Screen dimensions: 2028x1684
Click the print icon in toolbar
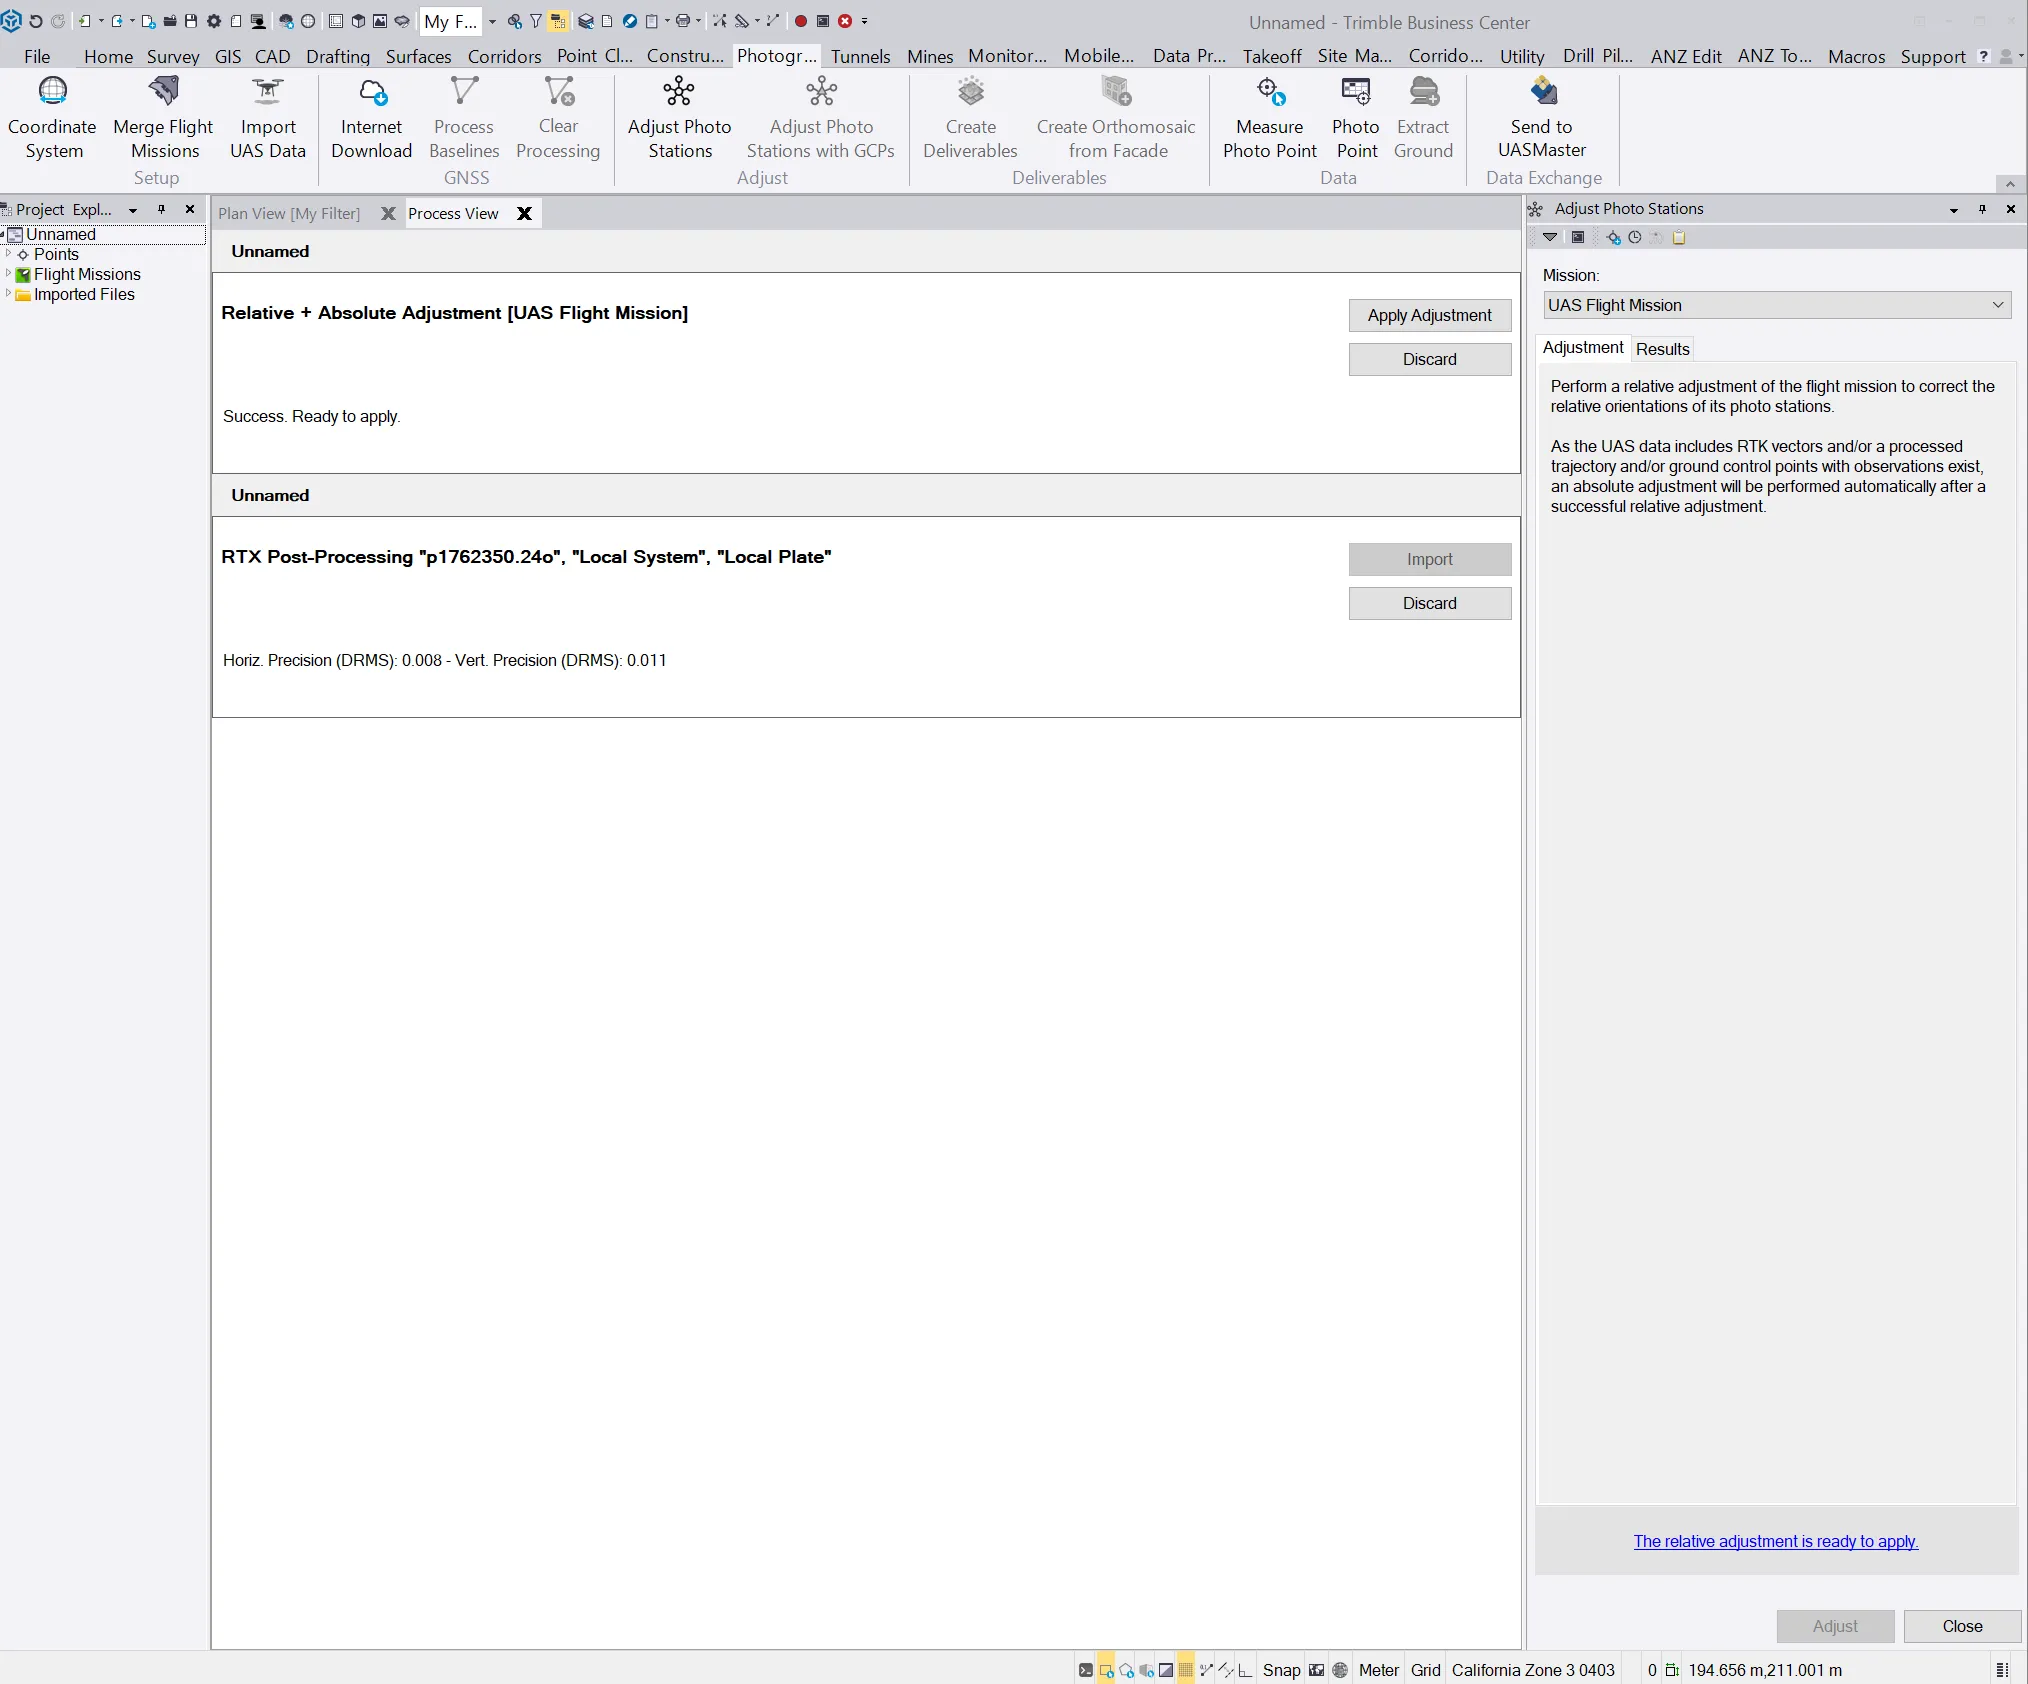[x=683, y=21]
